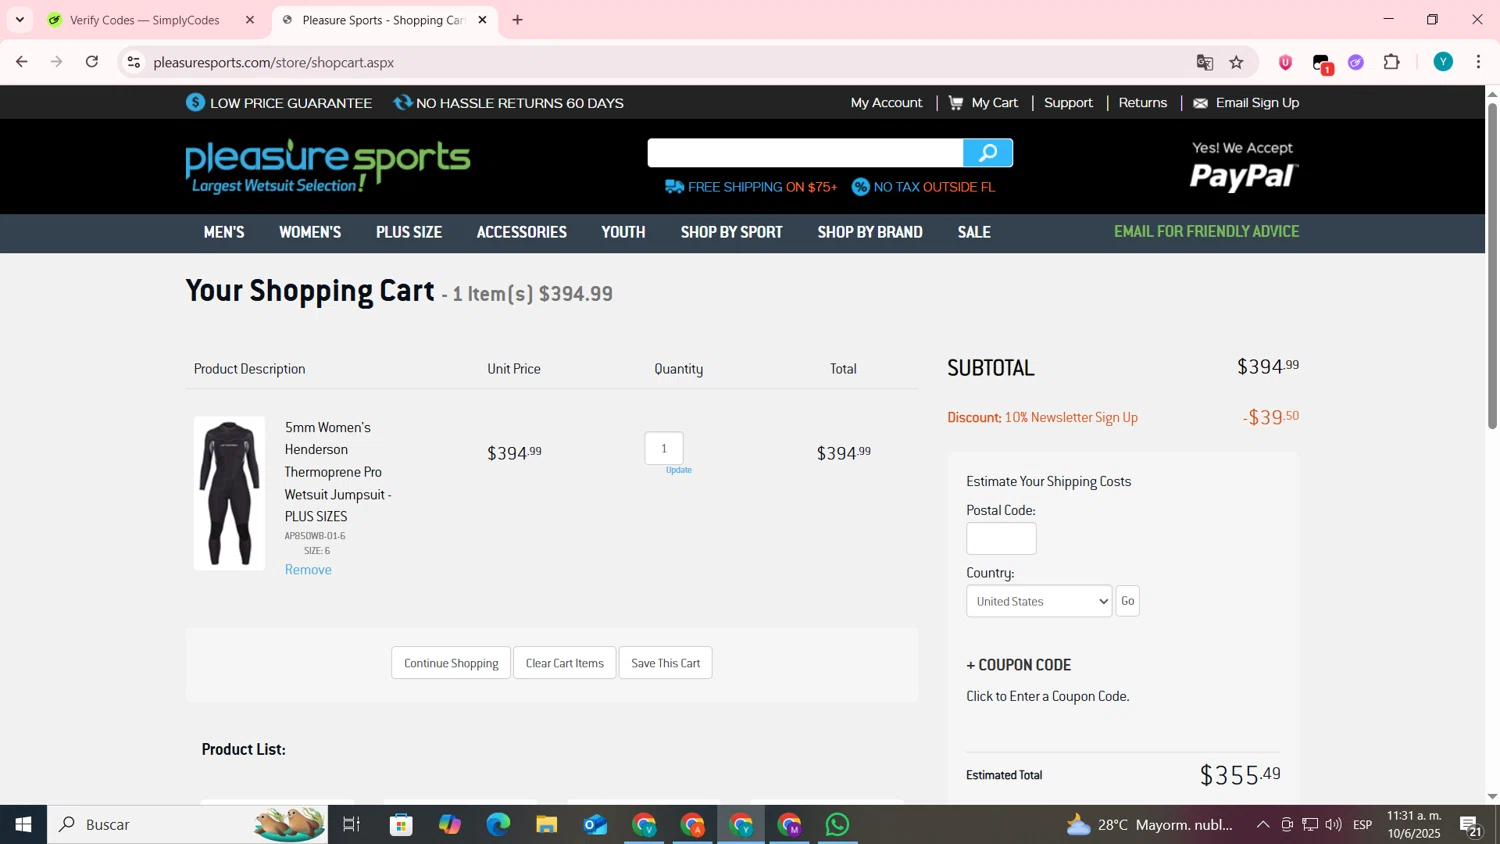Image resolution: width=1500 pixels, height=844 pixels.
Task: Click the free shipping truck icon
Action: (x=674, y=187)
